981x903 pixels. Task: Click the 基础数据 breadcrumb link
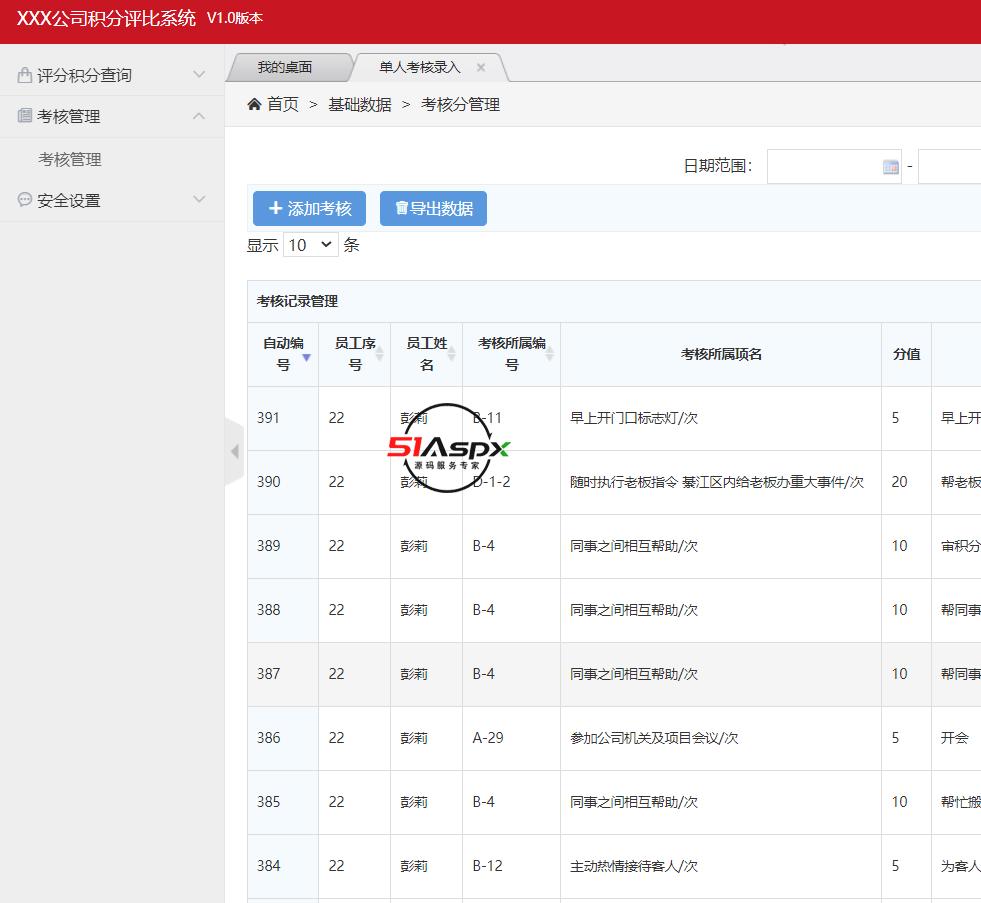(x=360, y=105)
